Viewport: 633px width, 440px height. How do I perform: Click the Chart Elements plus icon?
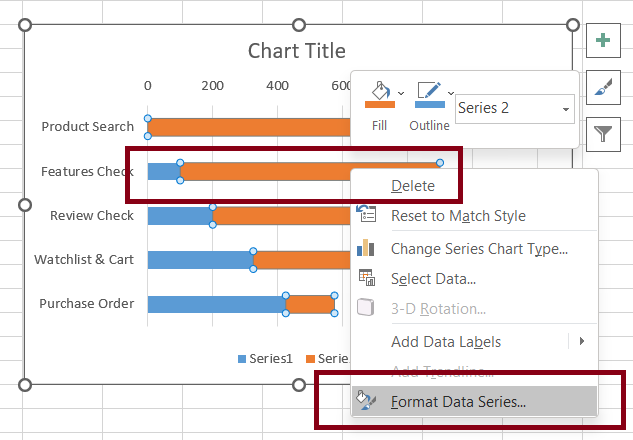602,41
